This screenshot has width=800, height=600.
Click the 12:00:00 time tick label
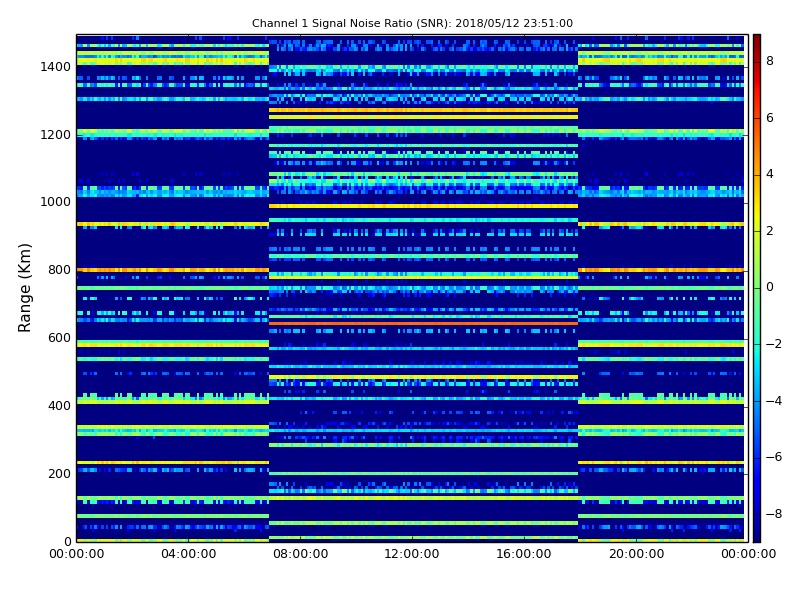click(x=412, y=554)
